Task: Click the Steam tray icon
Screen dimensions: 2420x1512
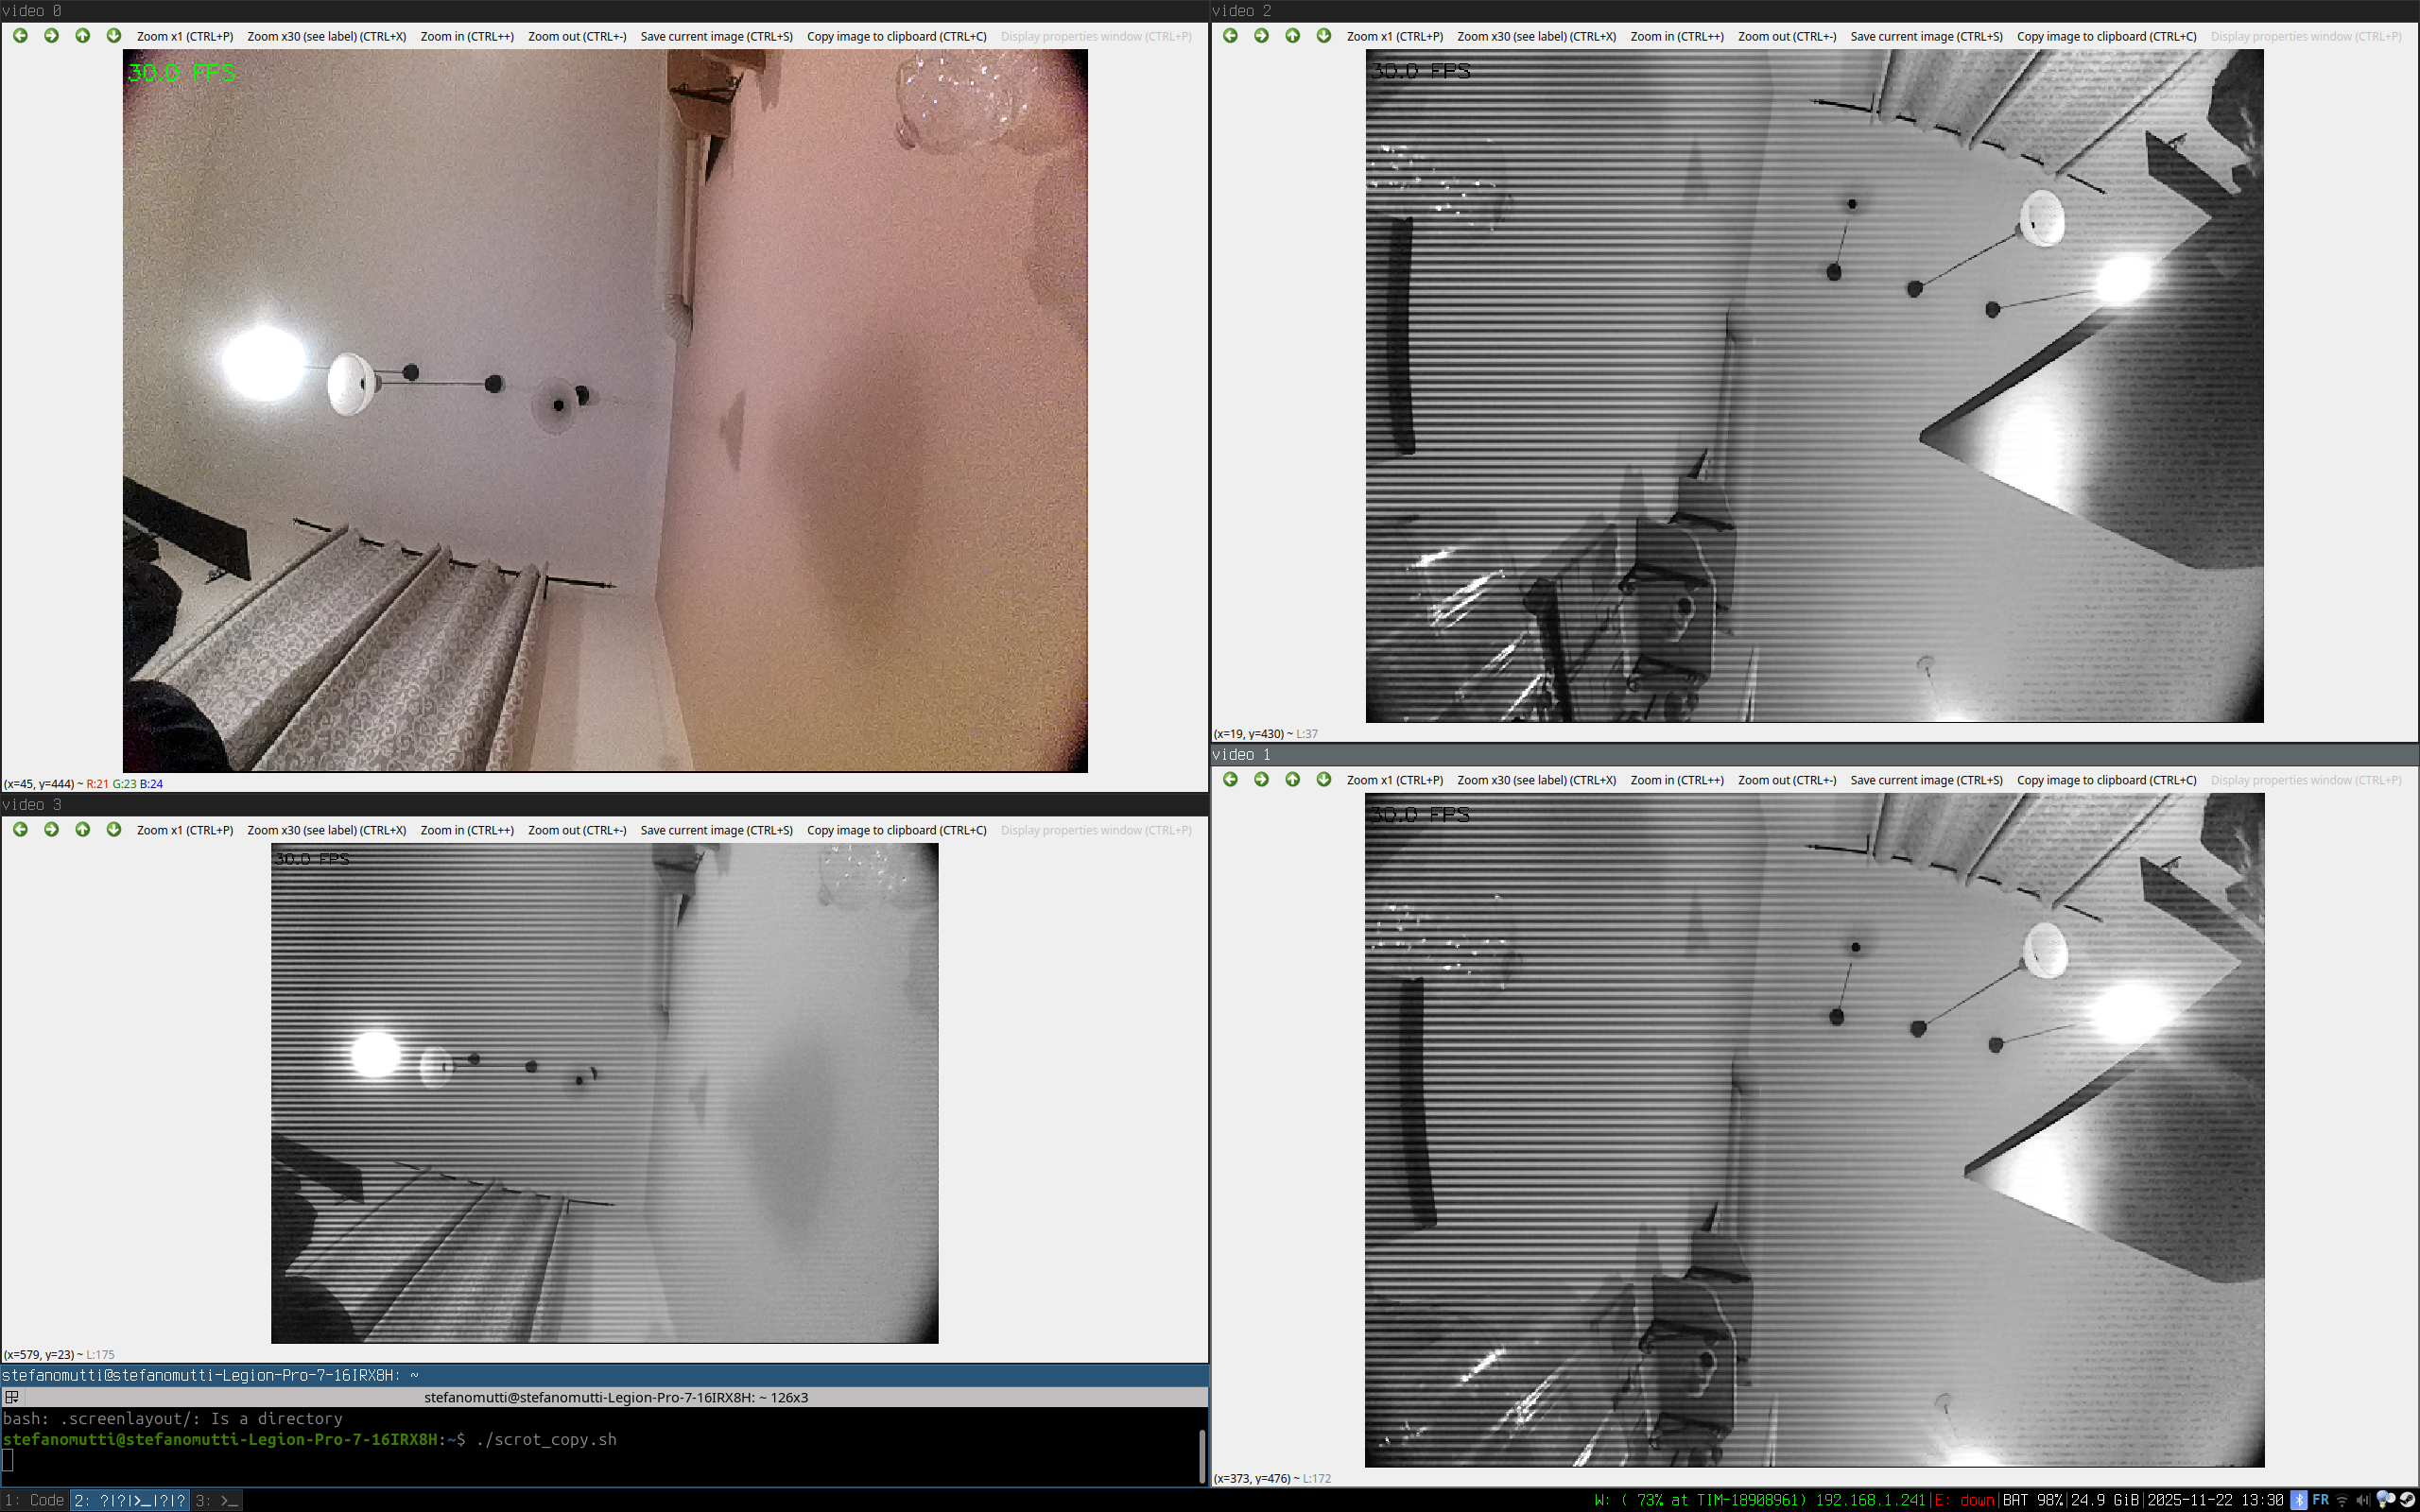Action: [2407, 1500]
